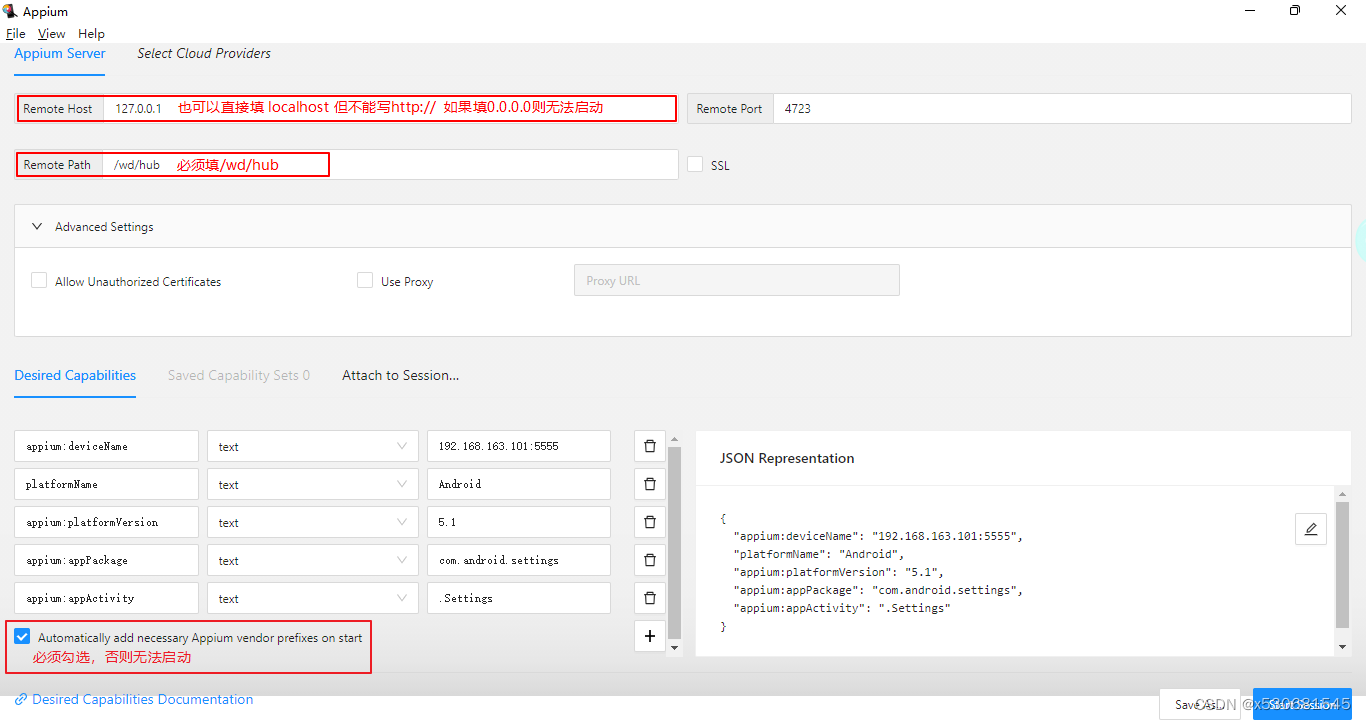Click the Start Session button
Viewport: 1366px width, 720px height.
(x=1302, y=704)
